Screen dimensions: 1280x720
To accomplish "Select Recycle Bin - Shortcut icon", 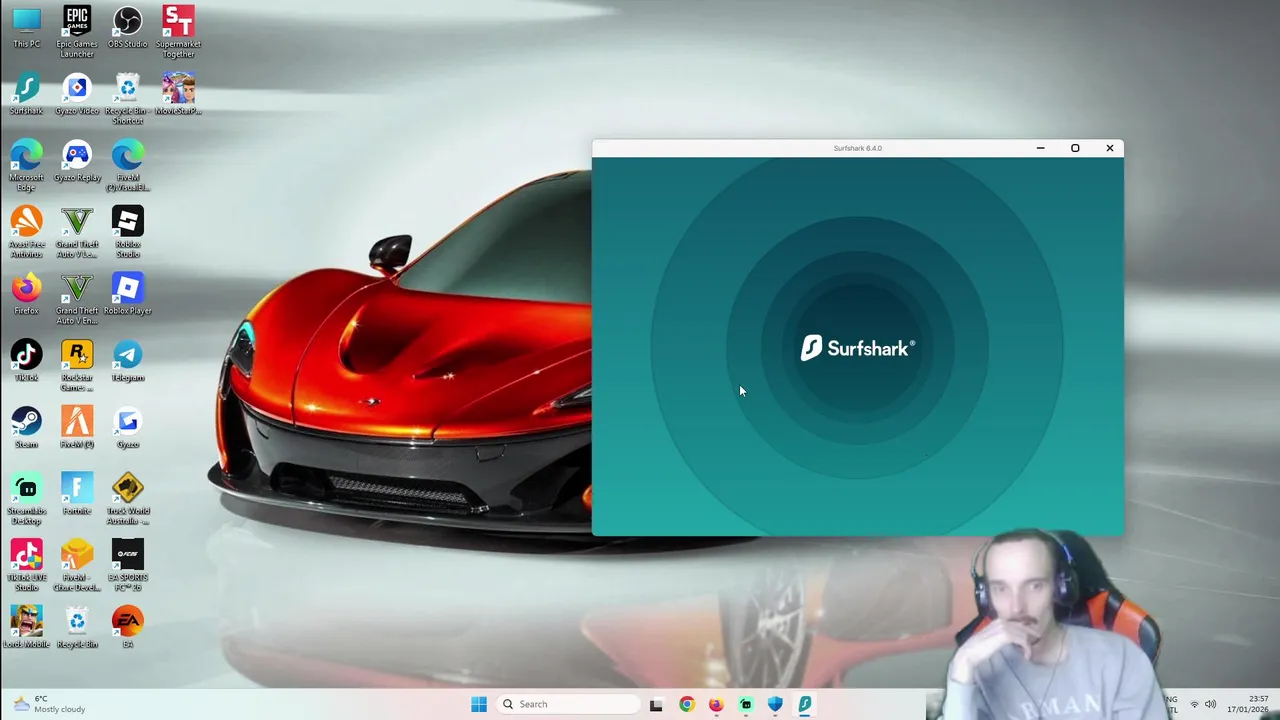I will 127,98.
